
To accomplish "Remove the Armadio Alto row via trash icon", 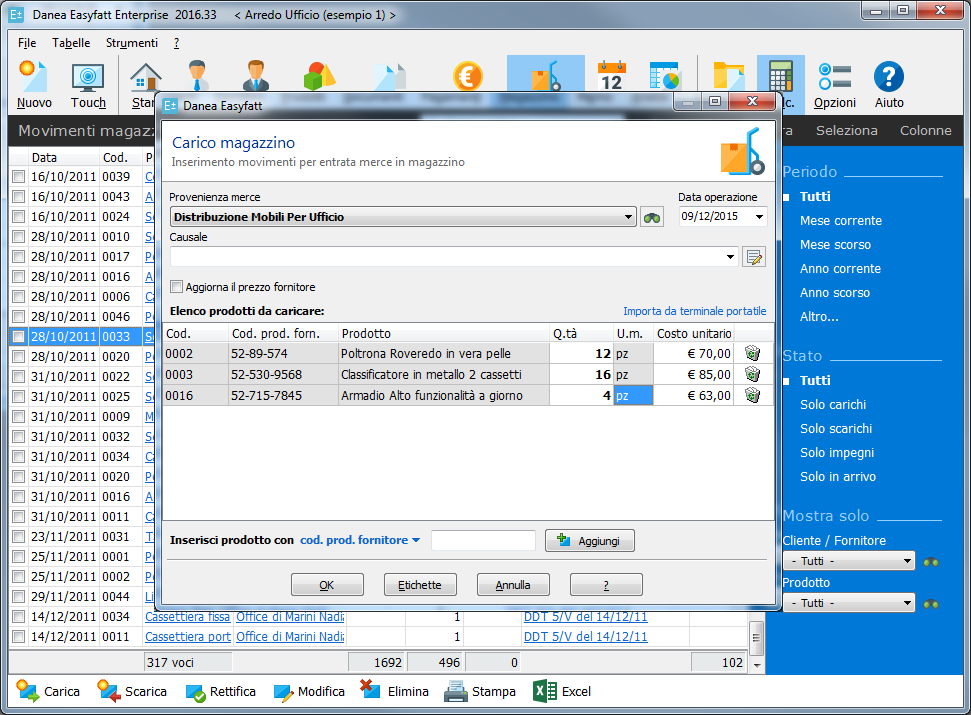I will (753, 395).
